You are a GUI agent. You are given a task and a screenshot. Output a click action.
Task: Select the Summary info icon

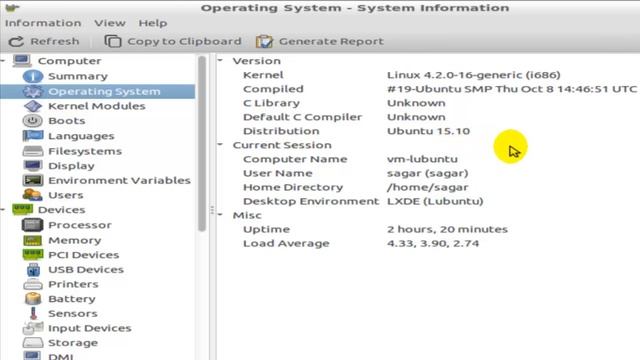click(x=33, y=76)
